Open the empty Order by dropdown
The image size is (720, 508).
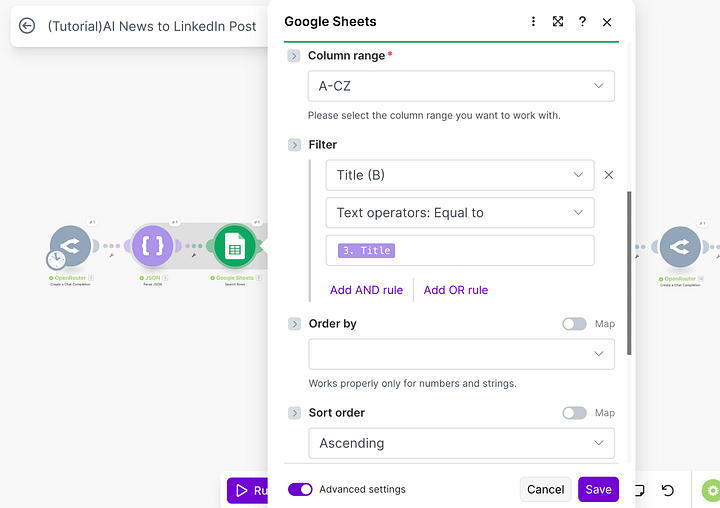coord(461,354)
